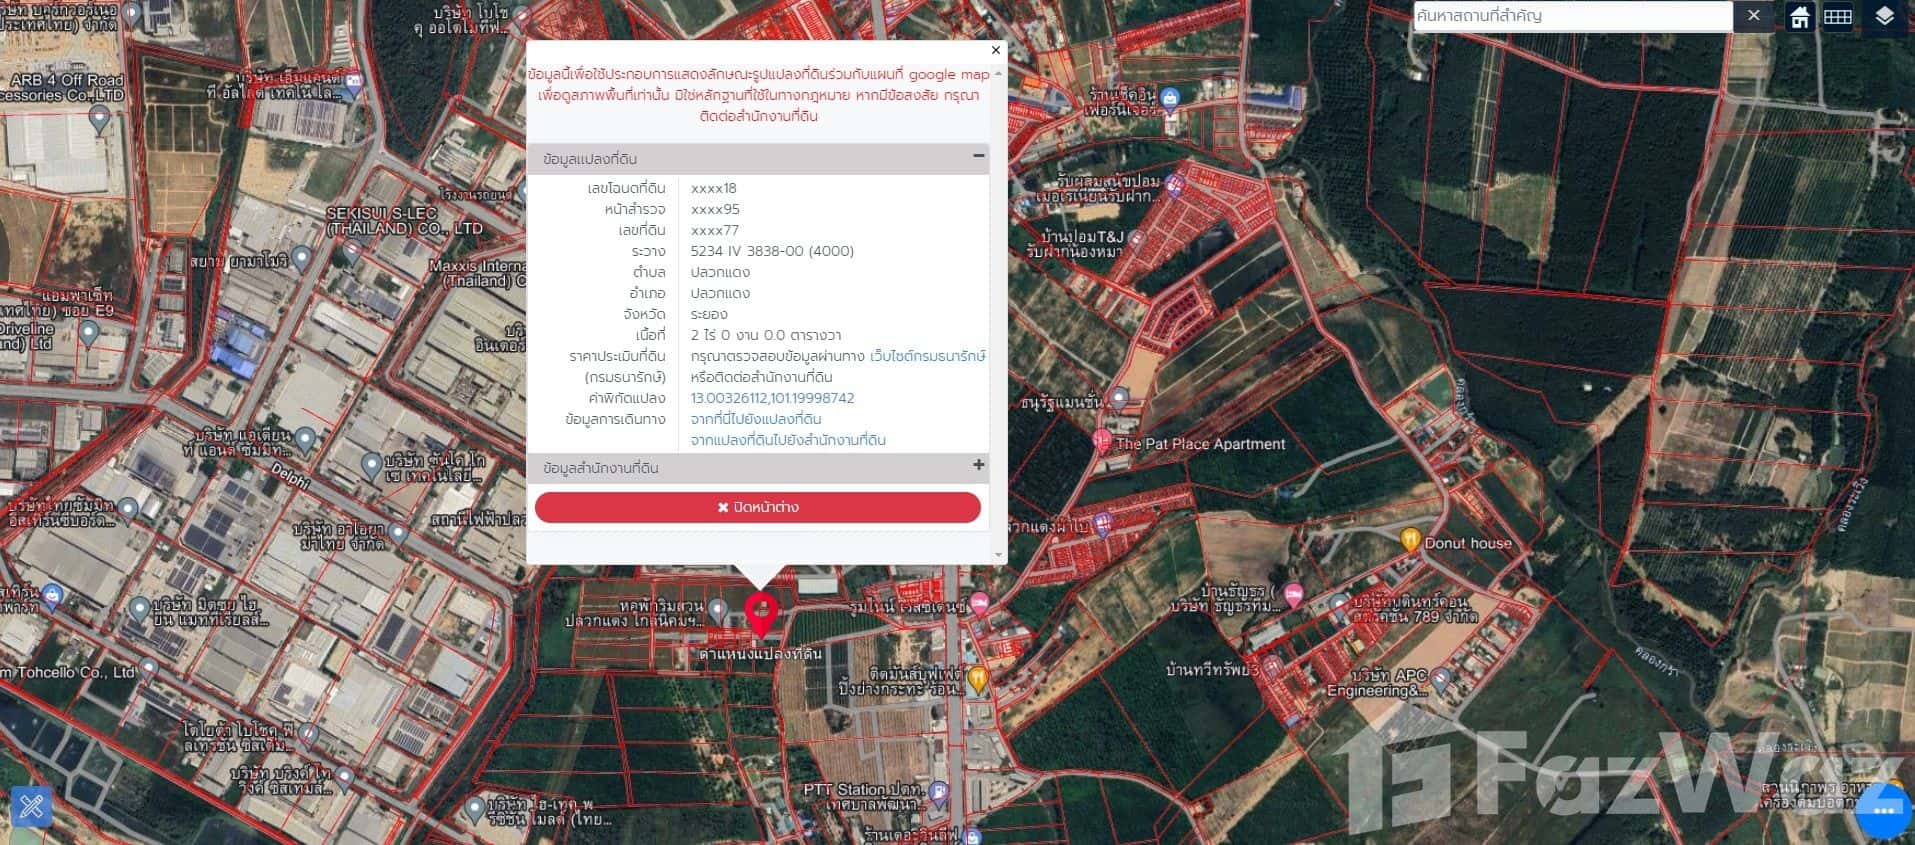The height and width of the screenshot is (845, 1915).
Task: Open the blue measuring tools icon
Action: pyautogui.click(x=31, y=805)
